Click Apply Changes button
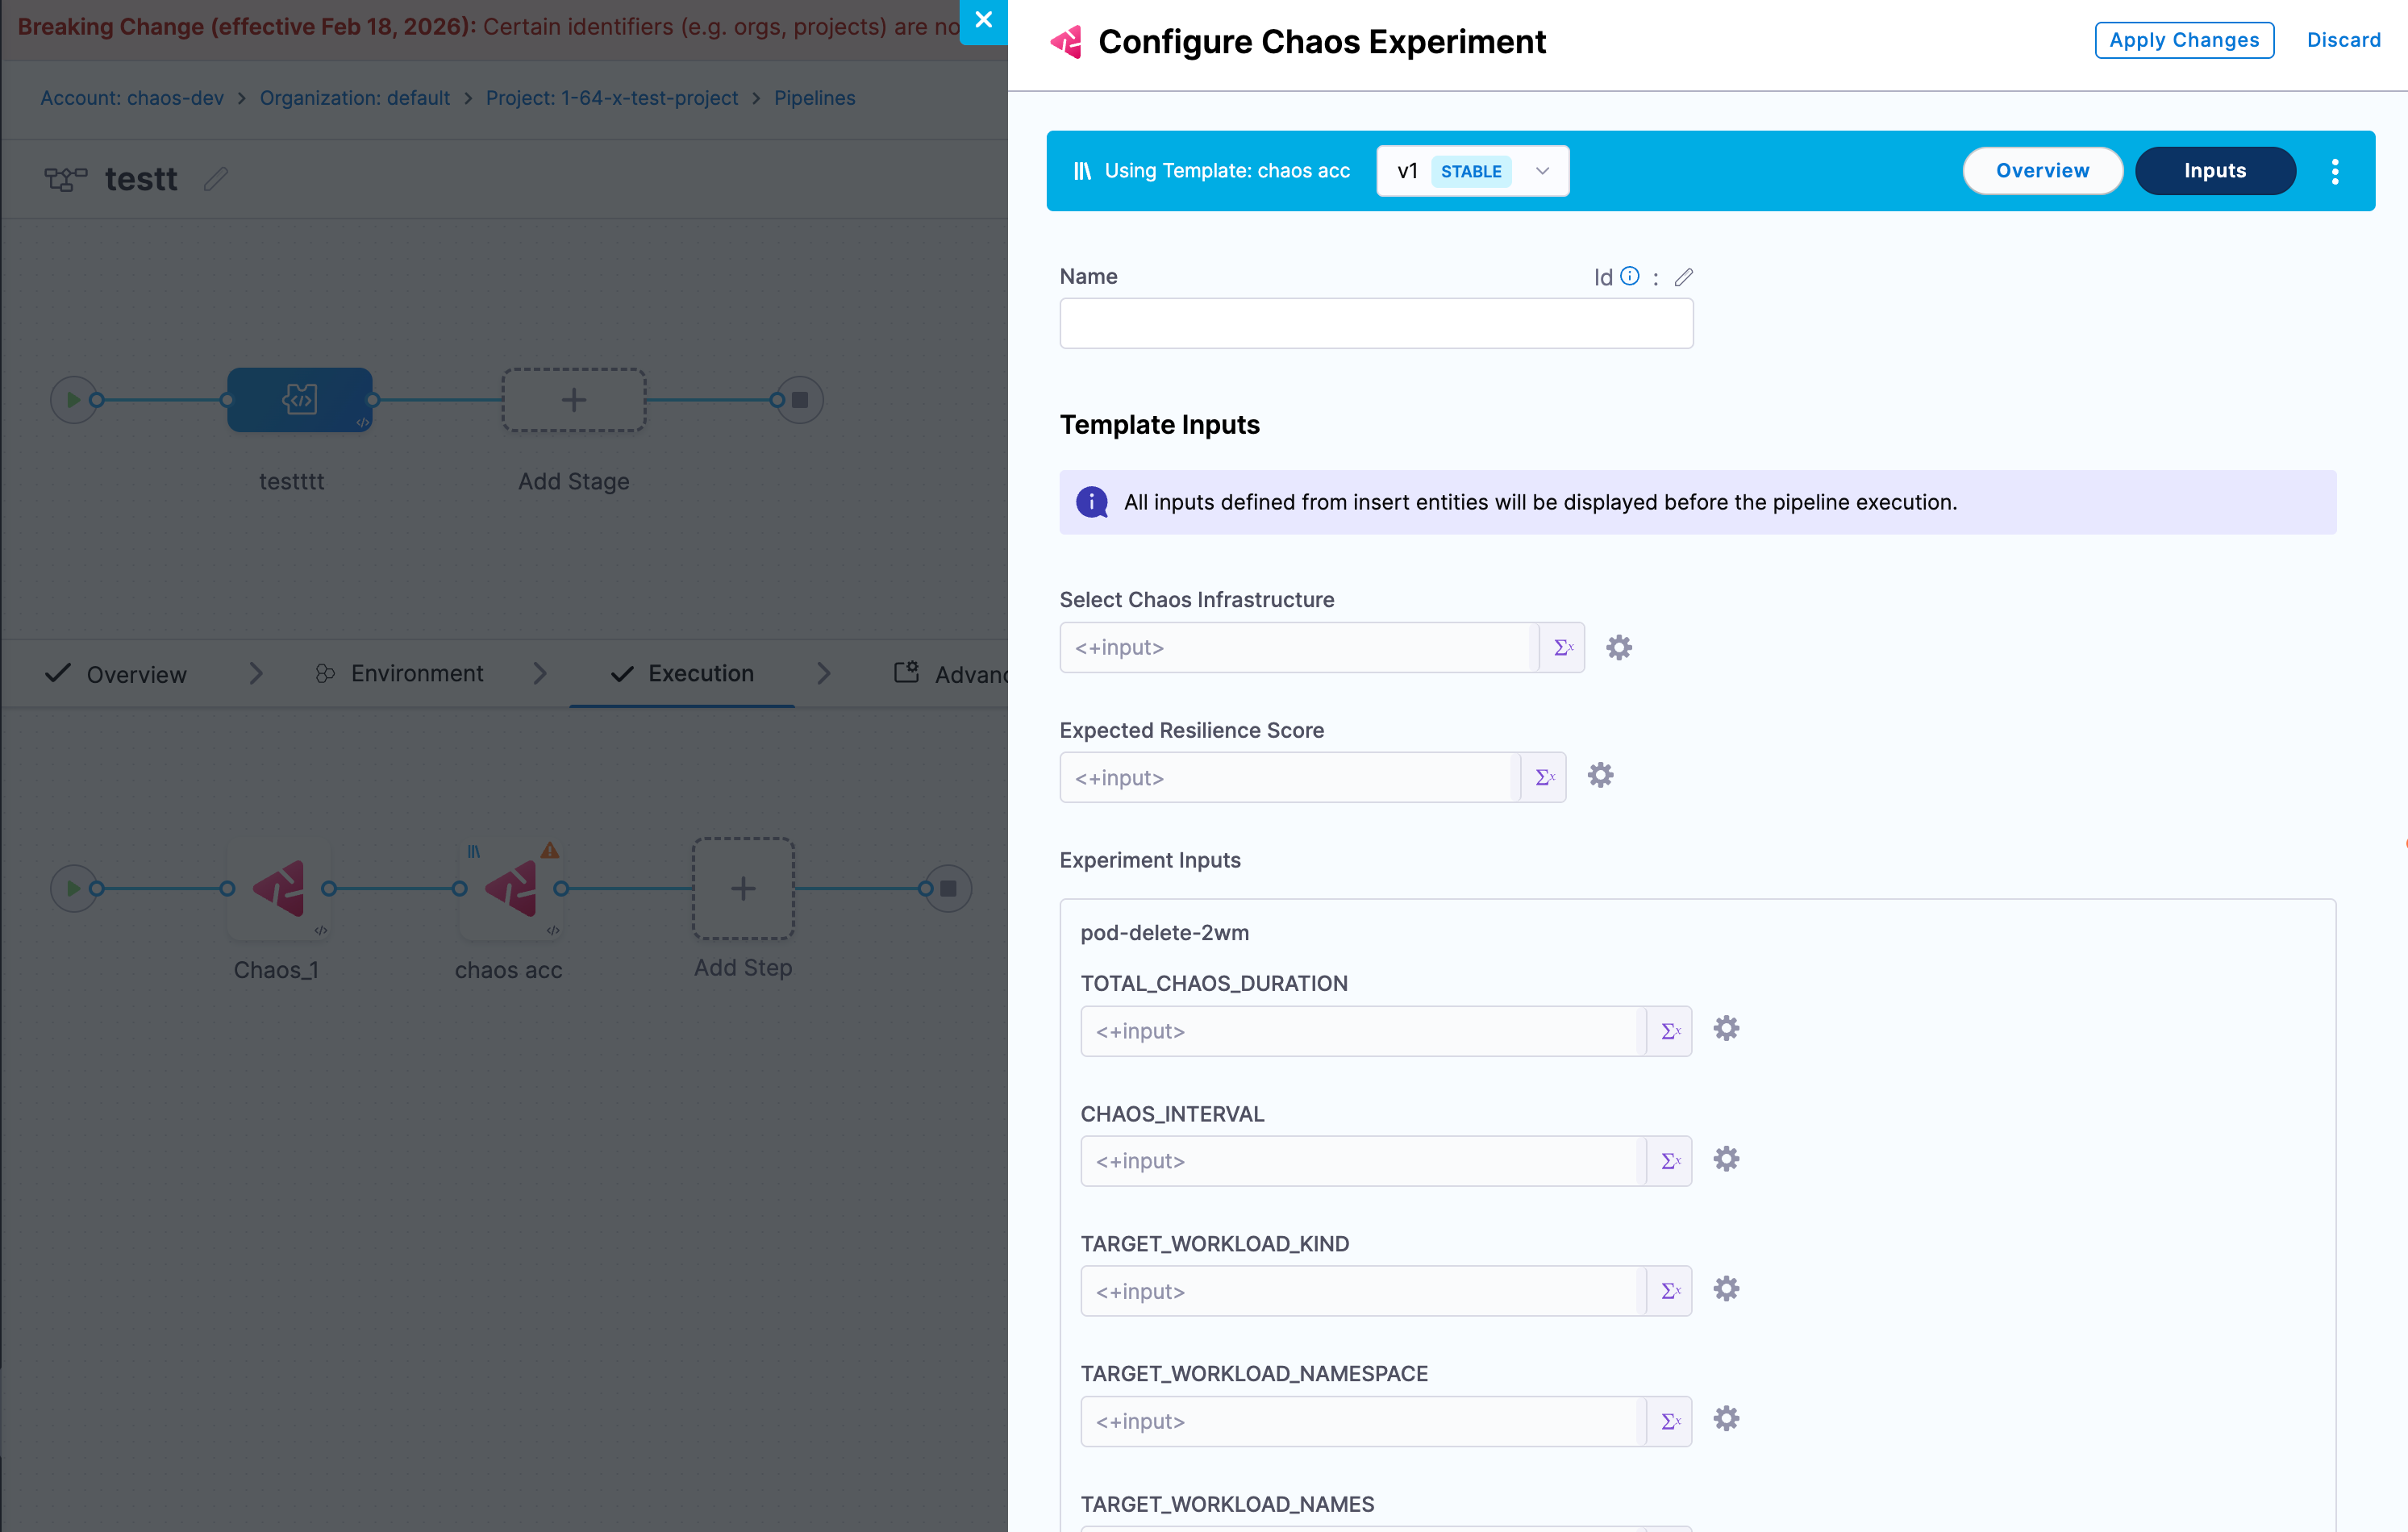The width and height of the screenshot is (2408, 1532). pos(2184,40)
